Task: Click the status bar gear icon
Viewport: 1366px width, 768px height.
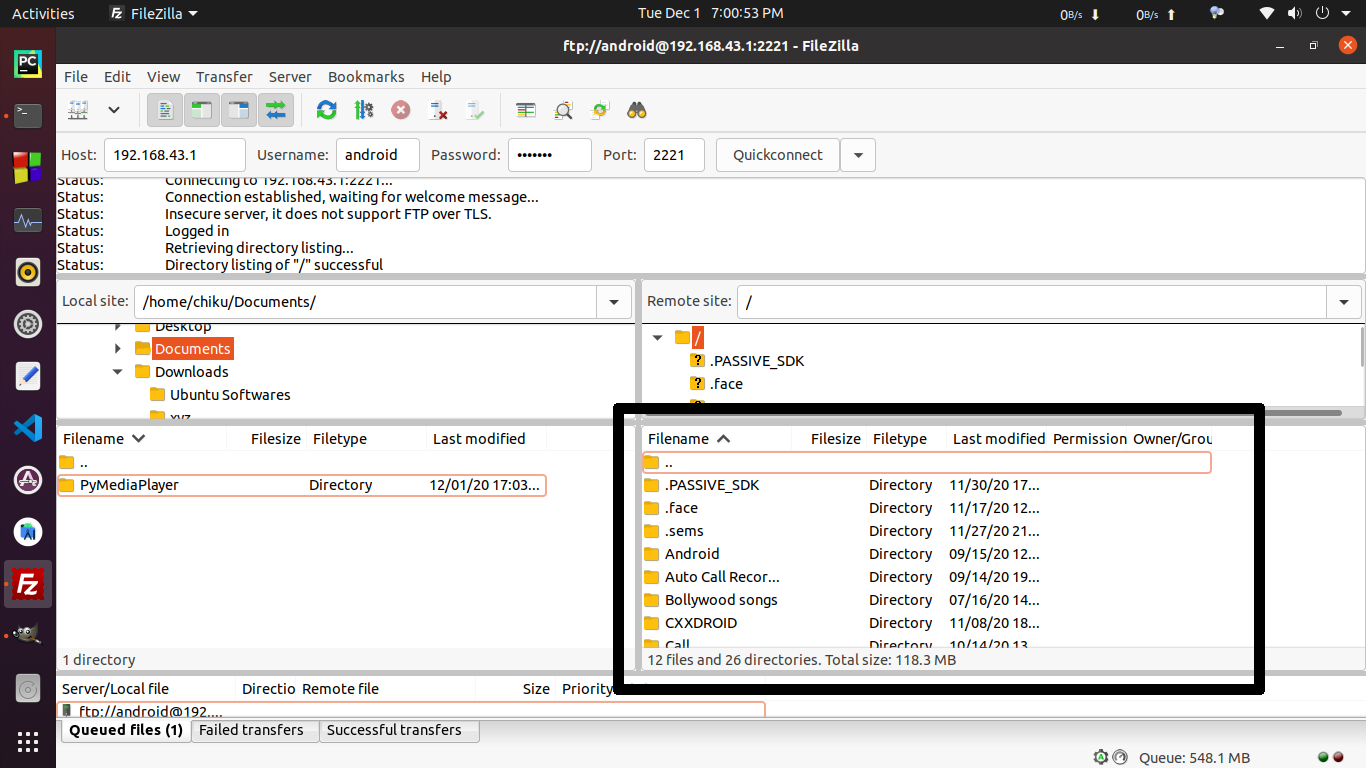Action: coord(1101,757)
